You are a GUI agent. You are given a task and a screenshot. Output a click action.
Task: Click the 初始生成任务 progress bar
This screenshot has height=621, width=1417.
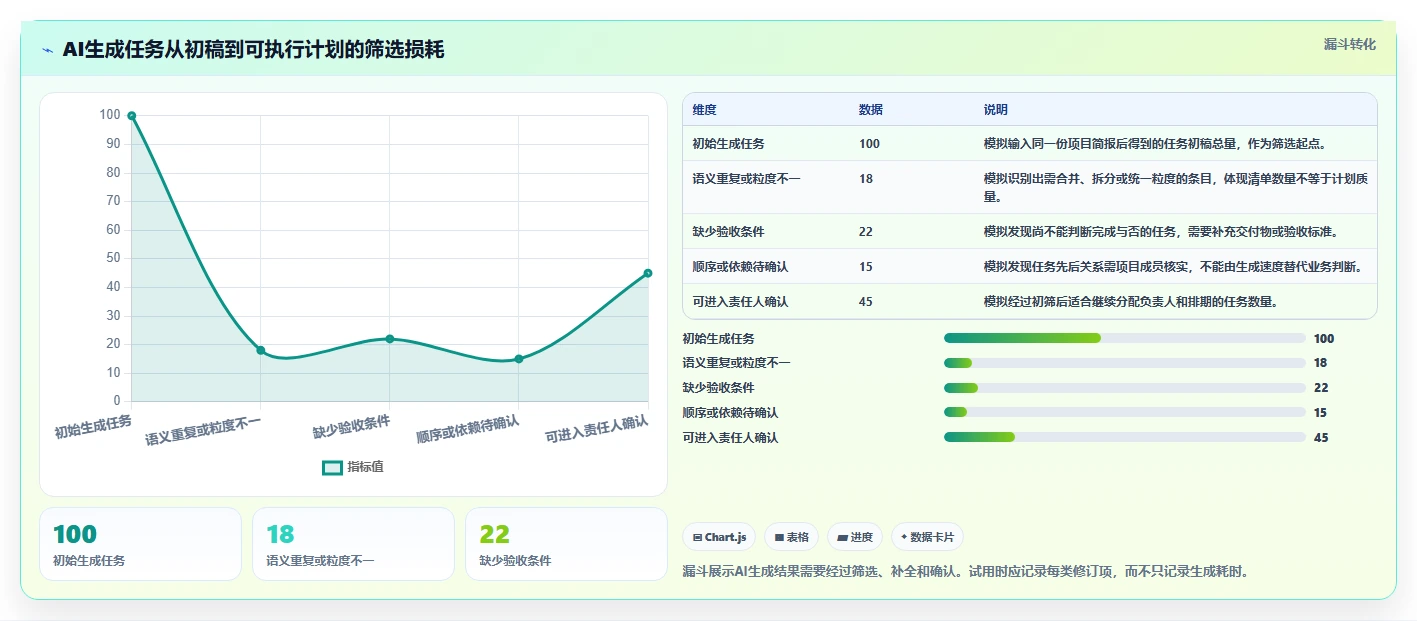click(1125, 338)
